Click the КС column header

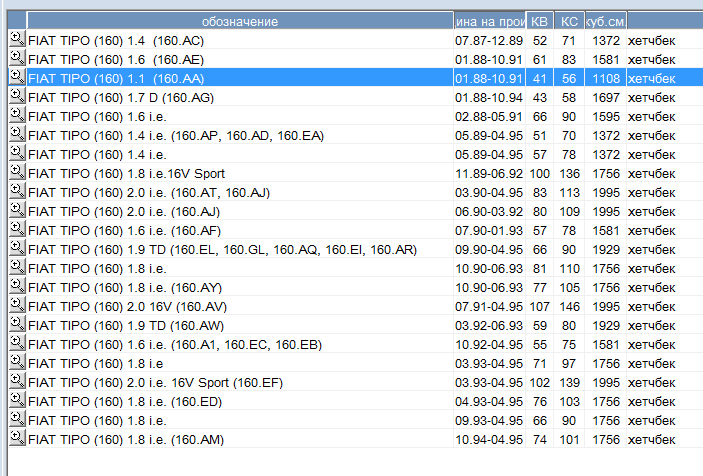click(569, 21)
